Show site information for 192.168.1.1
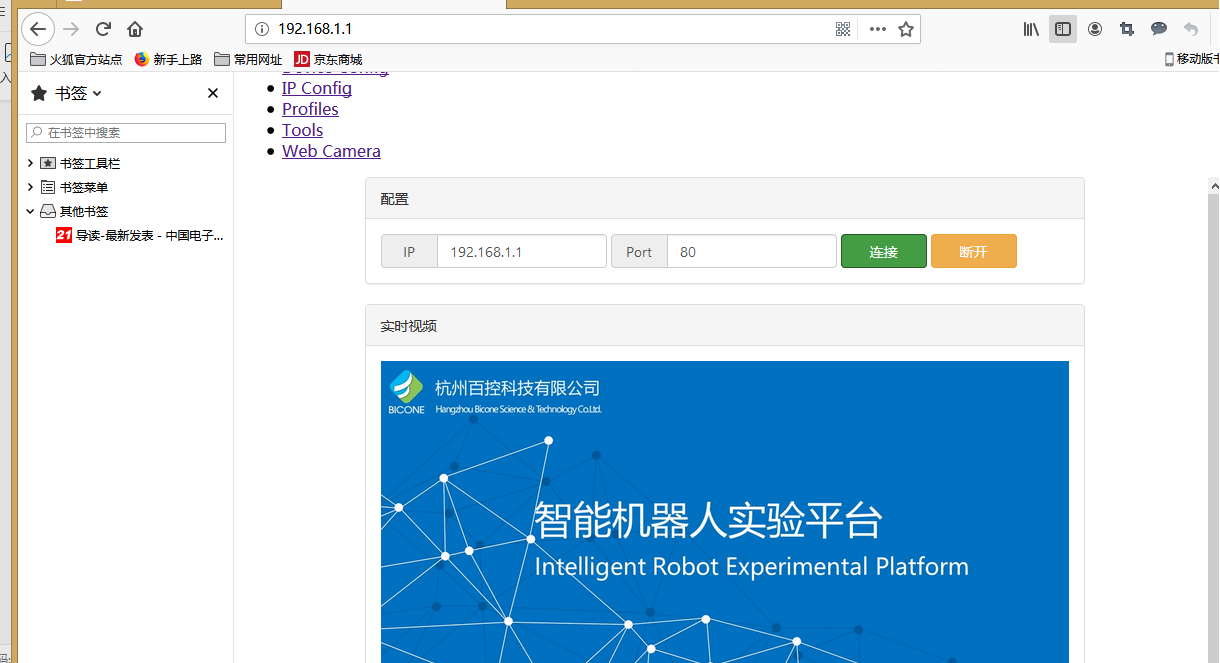 (x=261, y=29)
